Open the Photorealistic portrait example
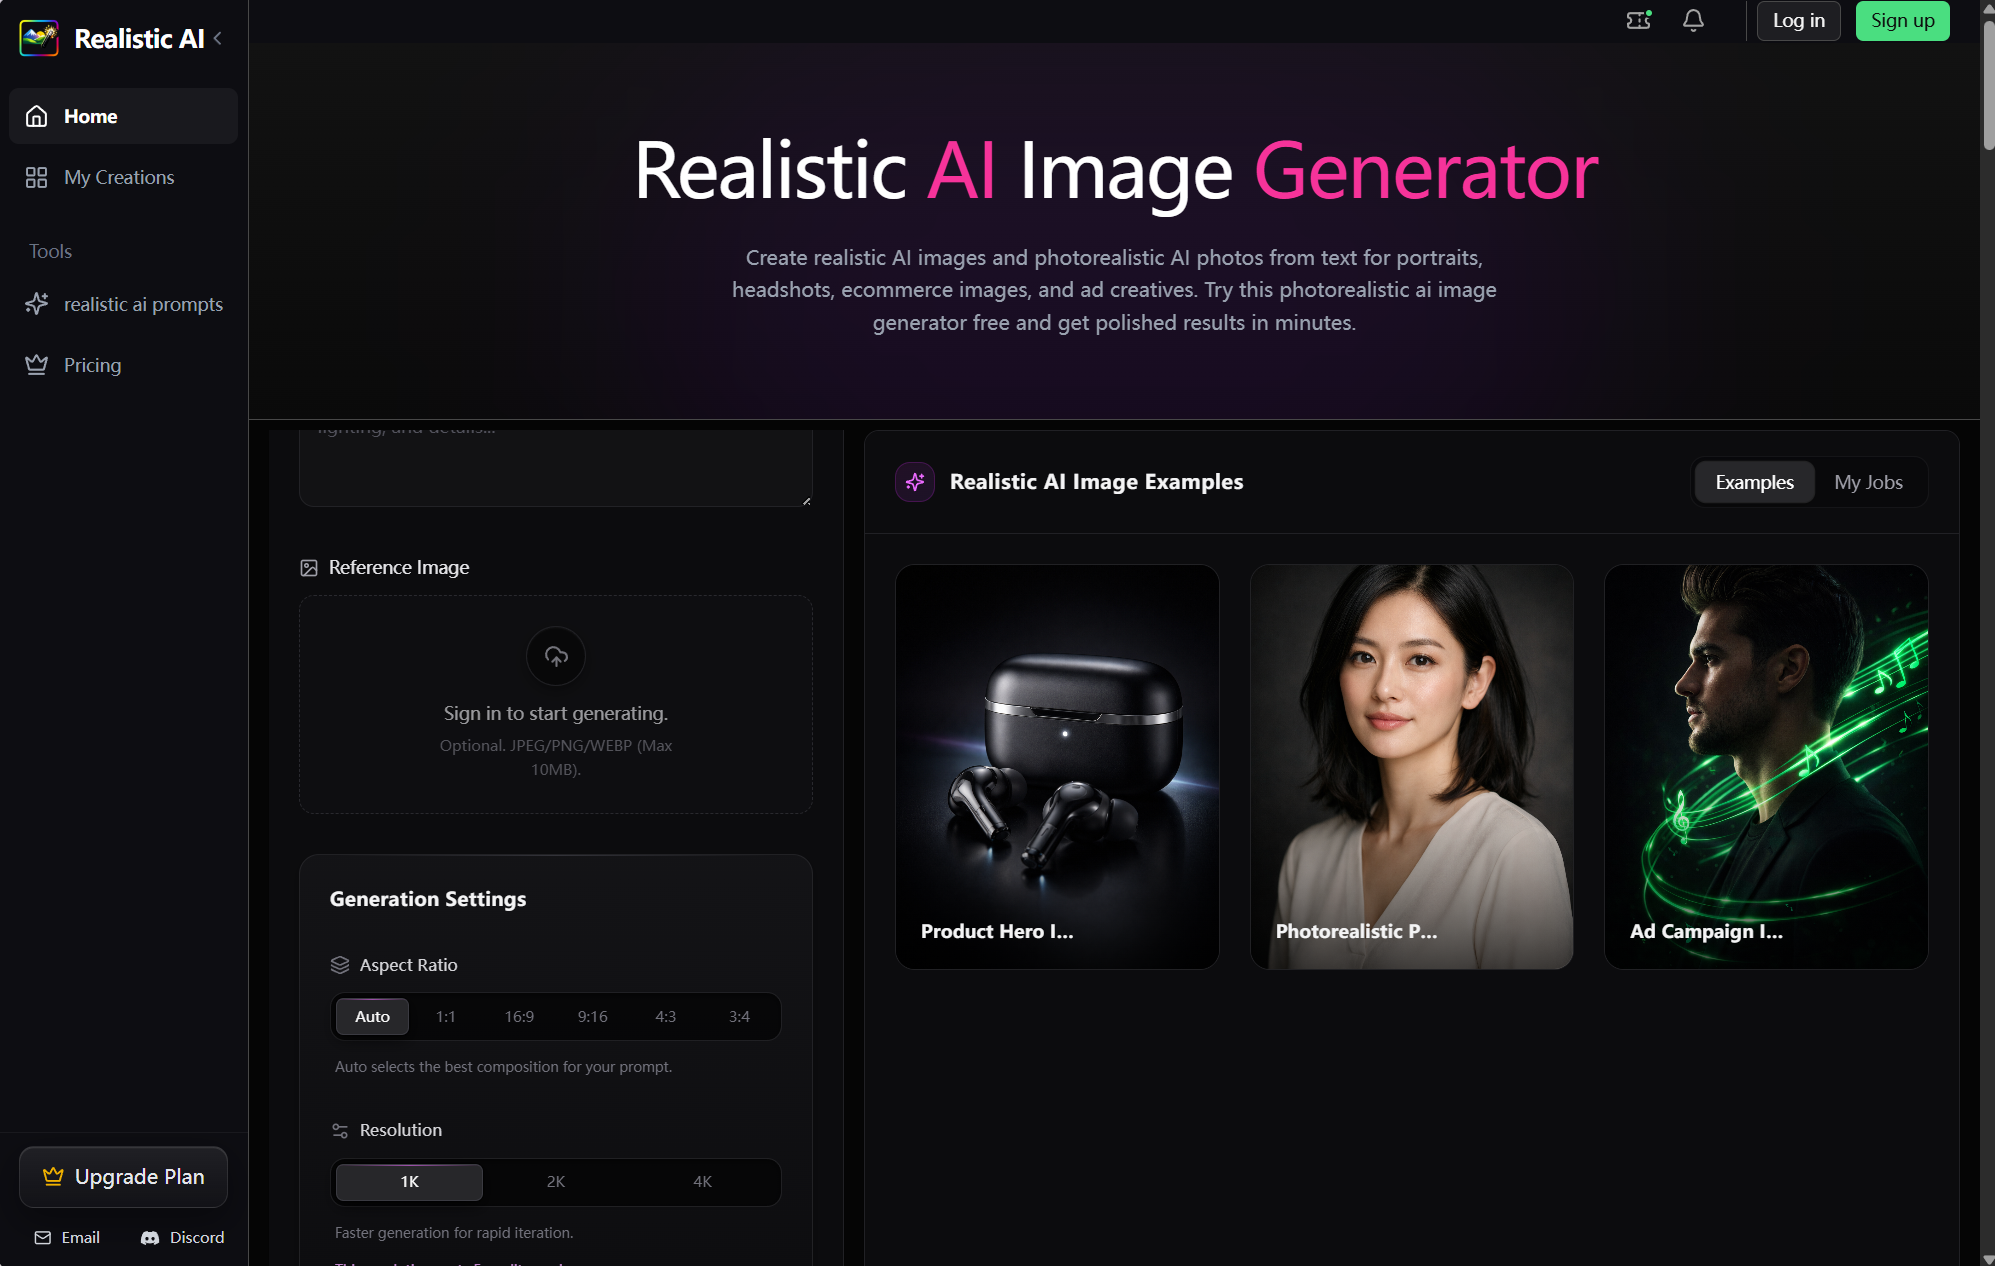This screenshot has width=1995, height=1266. click(x=1412, y=767)
